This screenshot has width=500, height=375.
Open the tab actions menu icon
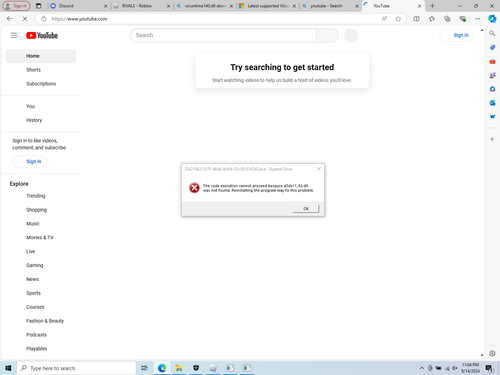(39, 6)
